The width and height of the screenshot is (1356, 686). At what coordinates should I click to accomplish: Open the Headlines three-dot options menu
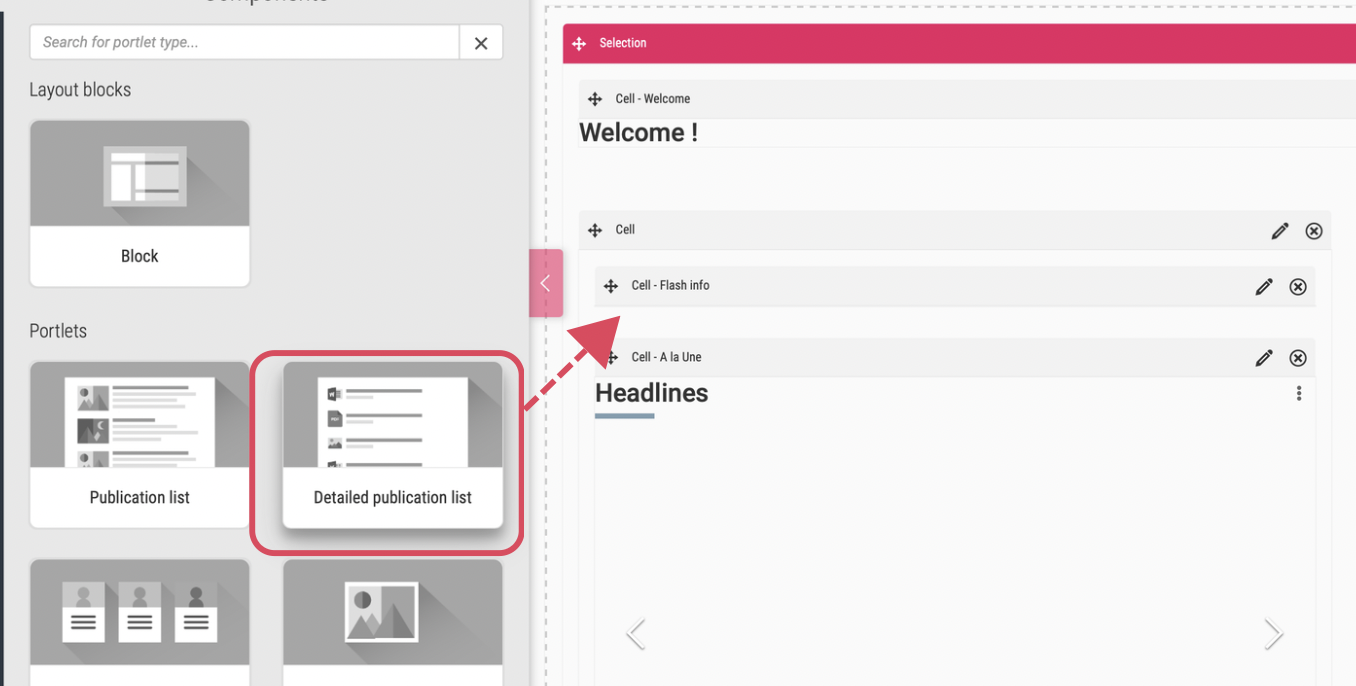(x=1299, y=394)
